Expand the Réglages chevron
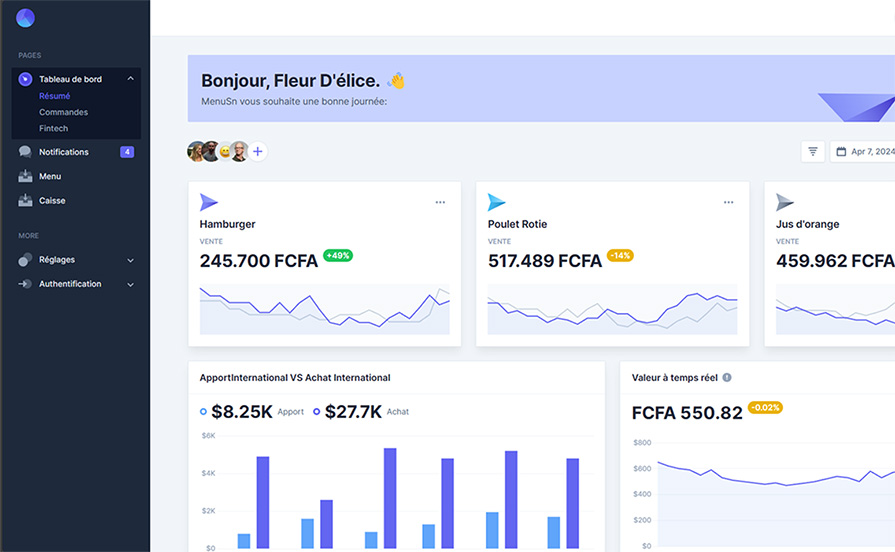The image size is (895, 552). click(130, 260)
